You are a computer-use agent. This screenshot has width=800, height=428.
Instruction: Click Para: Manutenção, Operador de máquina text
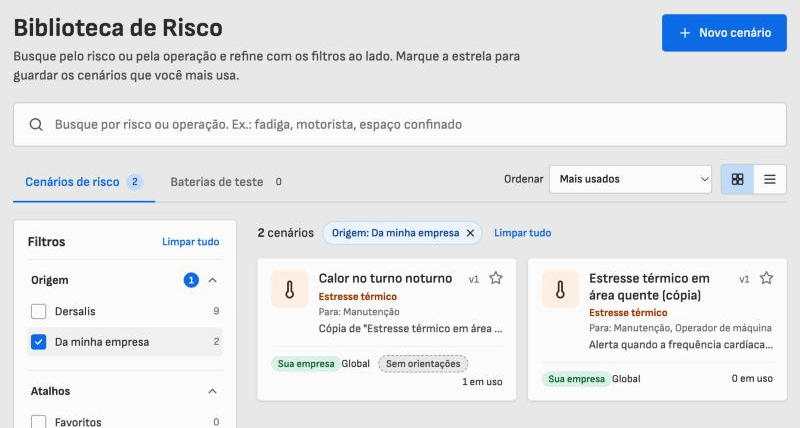click(680, 328)
